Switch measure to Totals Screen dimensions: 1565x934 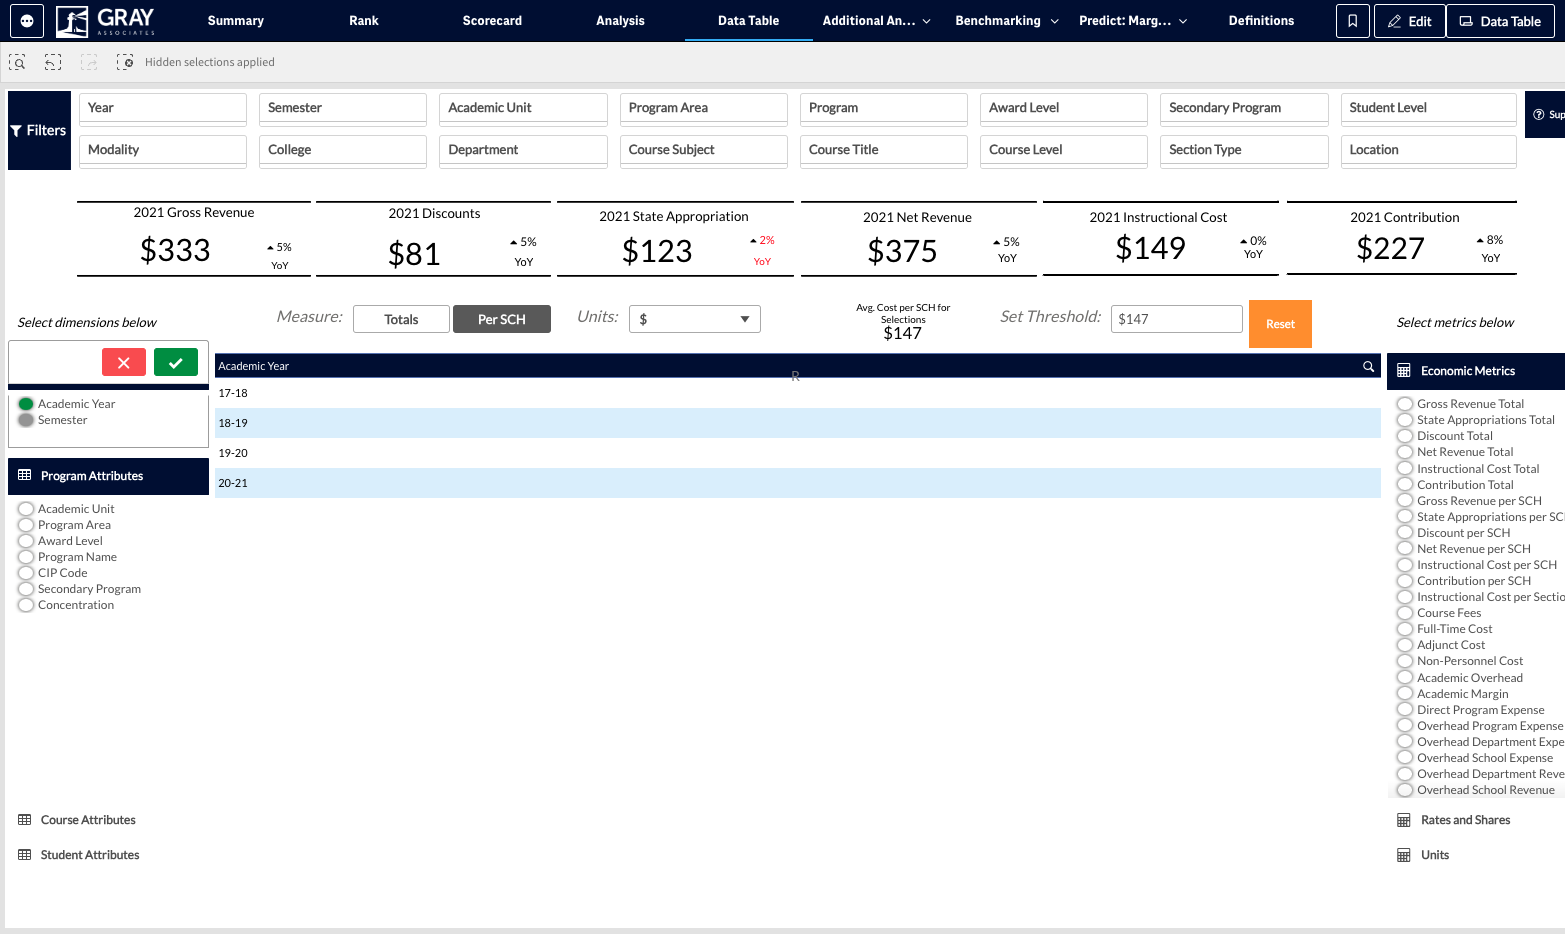[401, 319]
